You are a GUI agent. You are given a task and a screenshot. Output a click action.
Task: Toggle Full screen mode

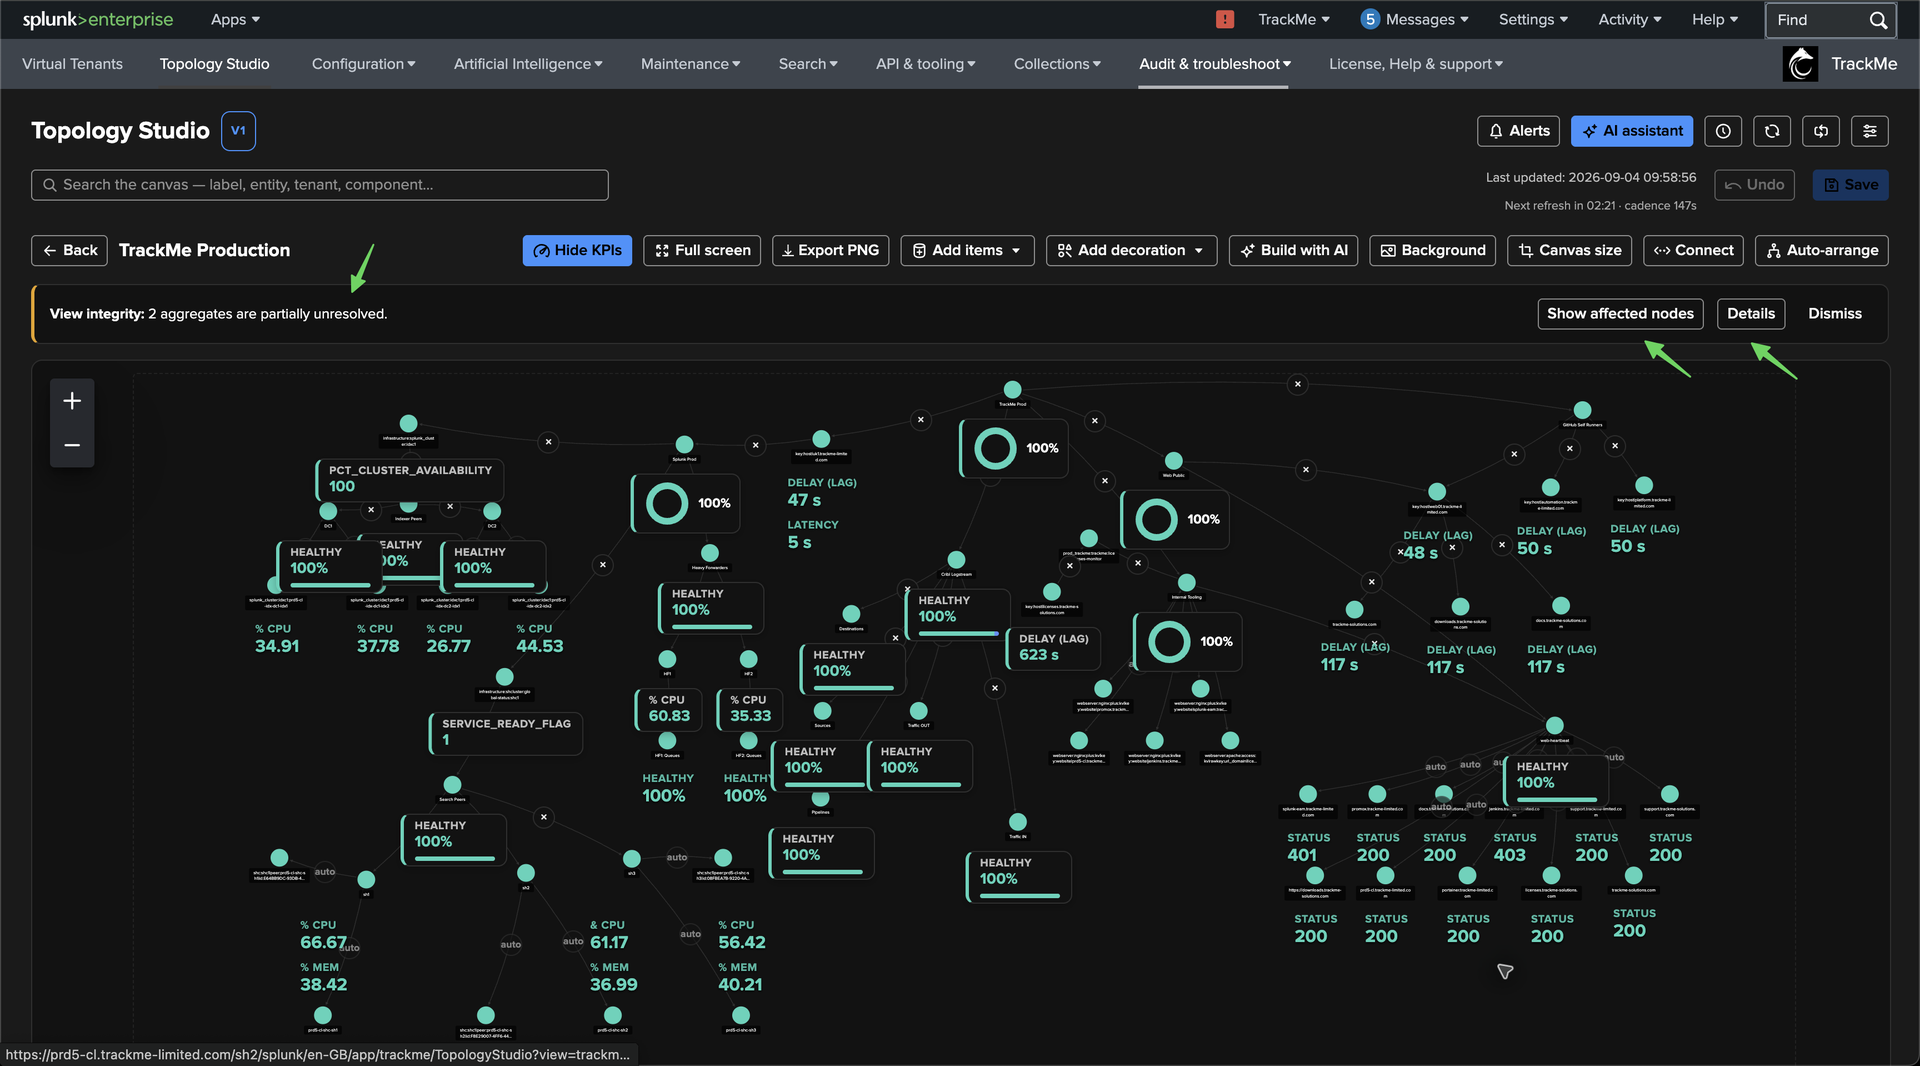pos(702,250)
